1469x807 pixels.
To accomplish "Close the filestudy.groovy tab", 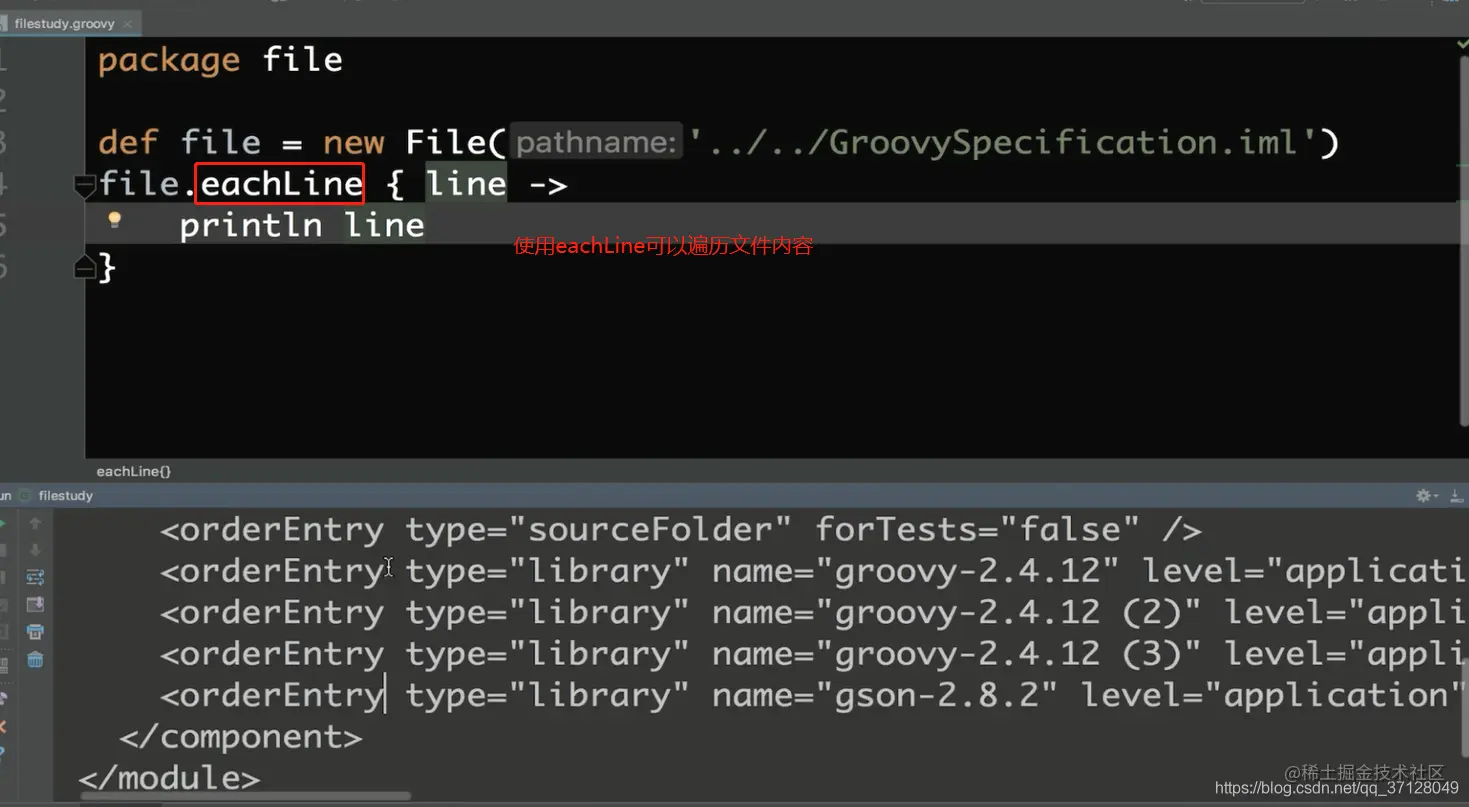I will click(128, 24).
